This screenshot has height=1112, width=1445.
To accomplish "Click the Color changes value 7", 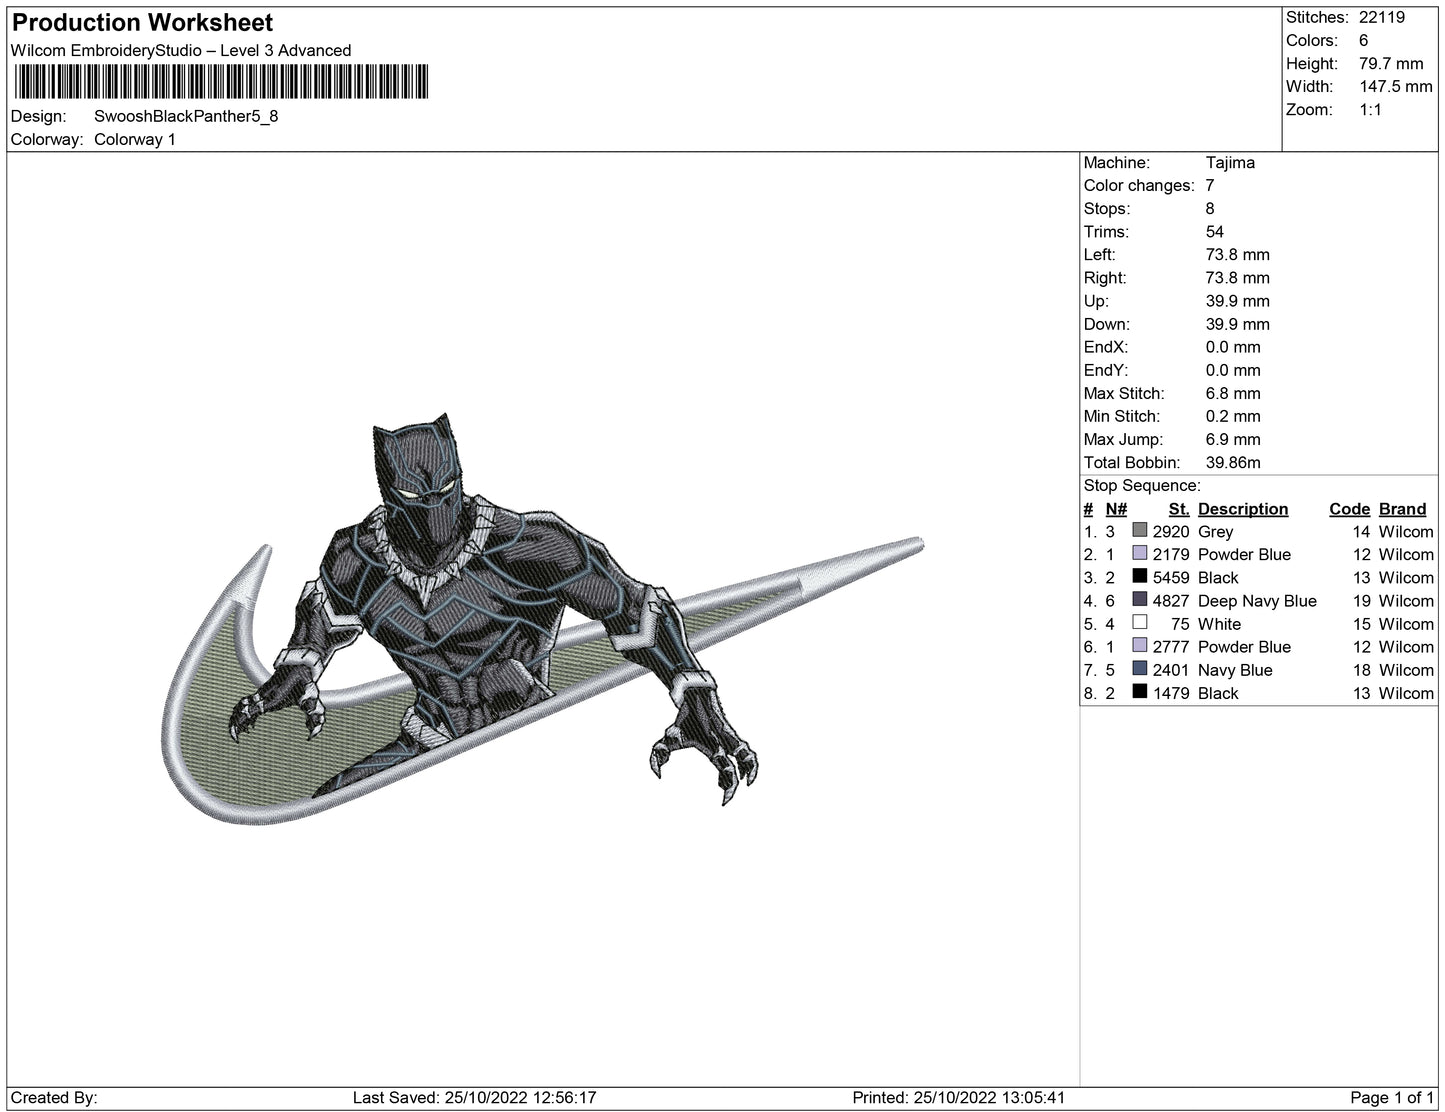I will click(1210, 185).
